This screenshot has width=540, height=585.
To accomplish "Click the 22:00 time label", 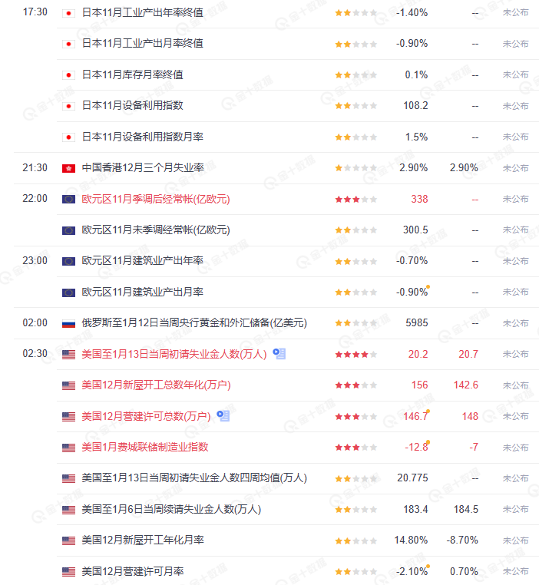I will [35, 198].
